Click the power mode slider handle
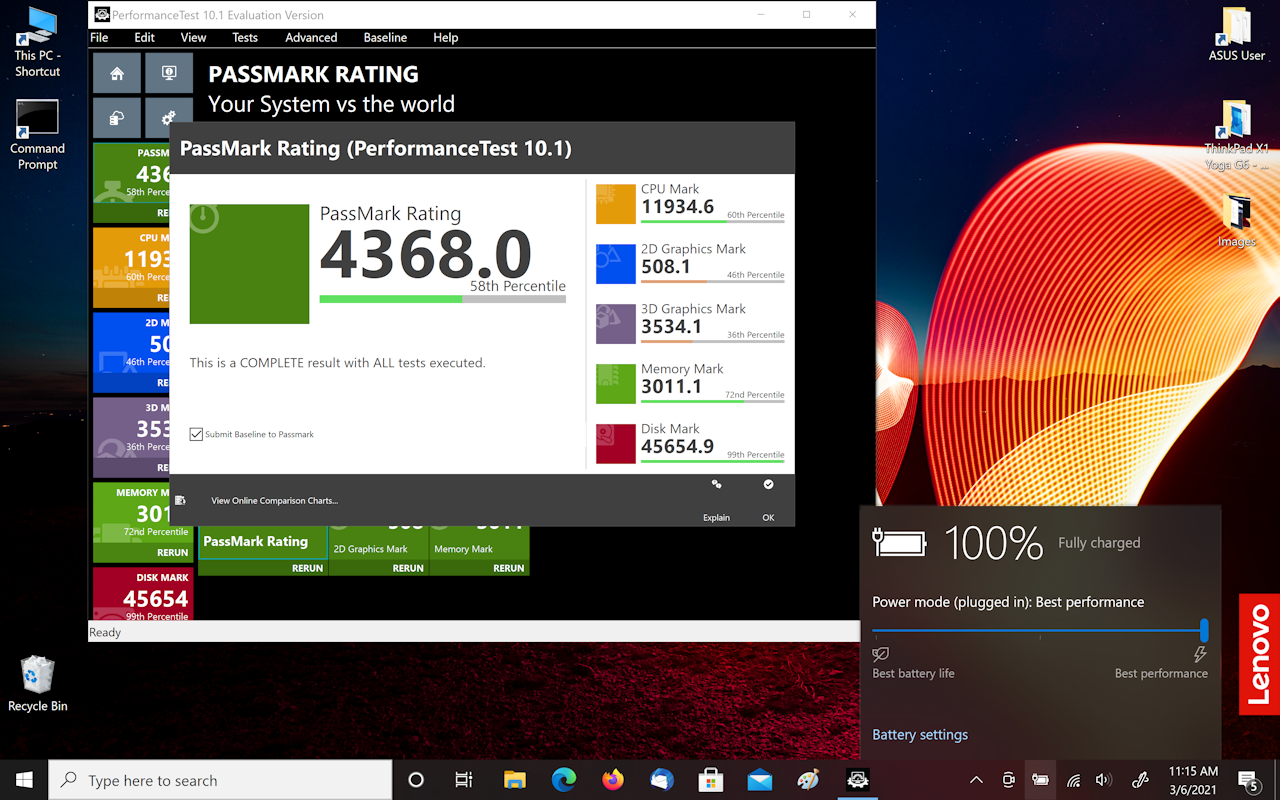The height and width of the screenshot is (800, 1280). point(1204,630)
